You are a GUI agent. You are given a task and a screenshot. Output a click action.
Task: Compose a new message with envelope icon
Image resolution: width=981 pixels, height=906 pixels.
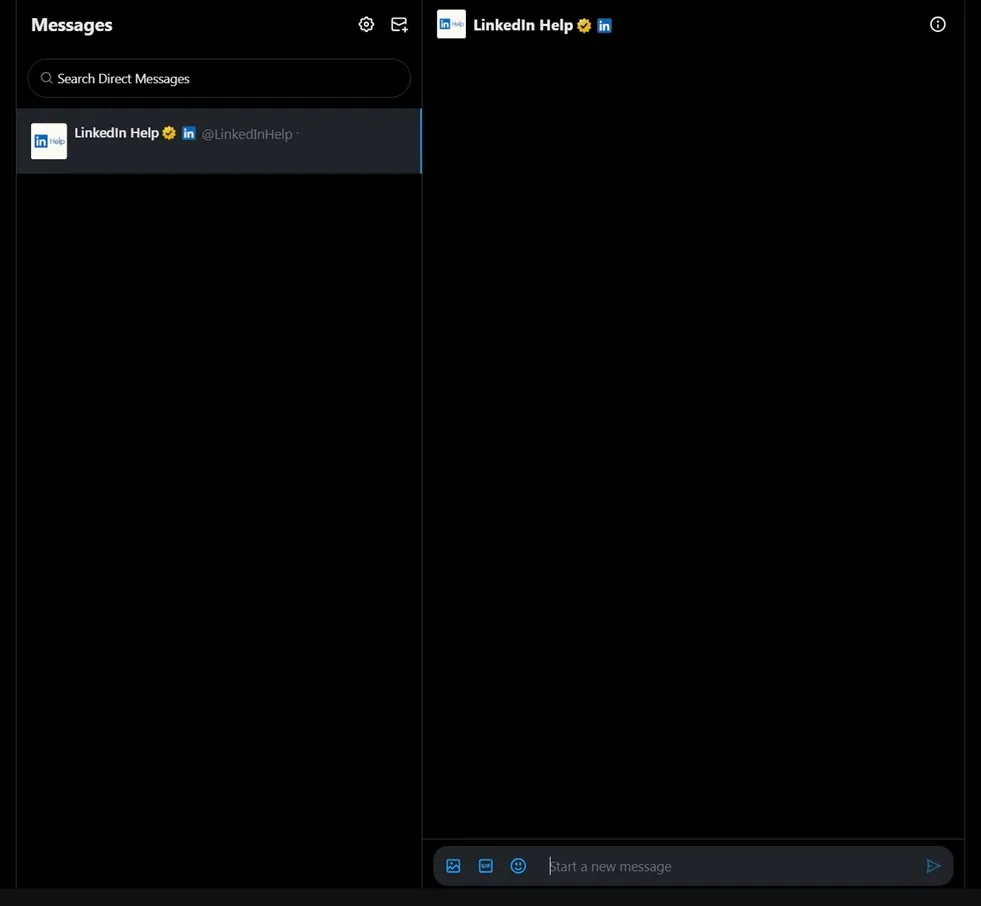pyautogui.click(x=399, y=24)
